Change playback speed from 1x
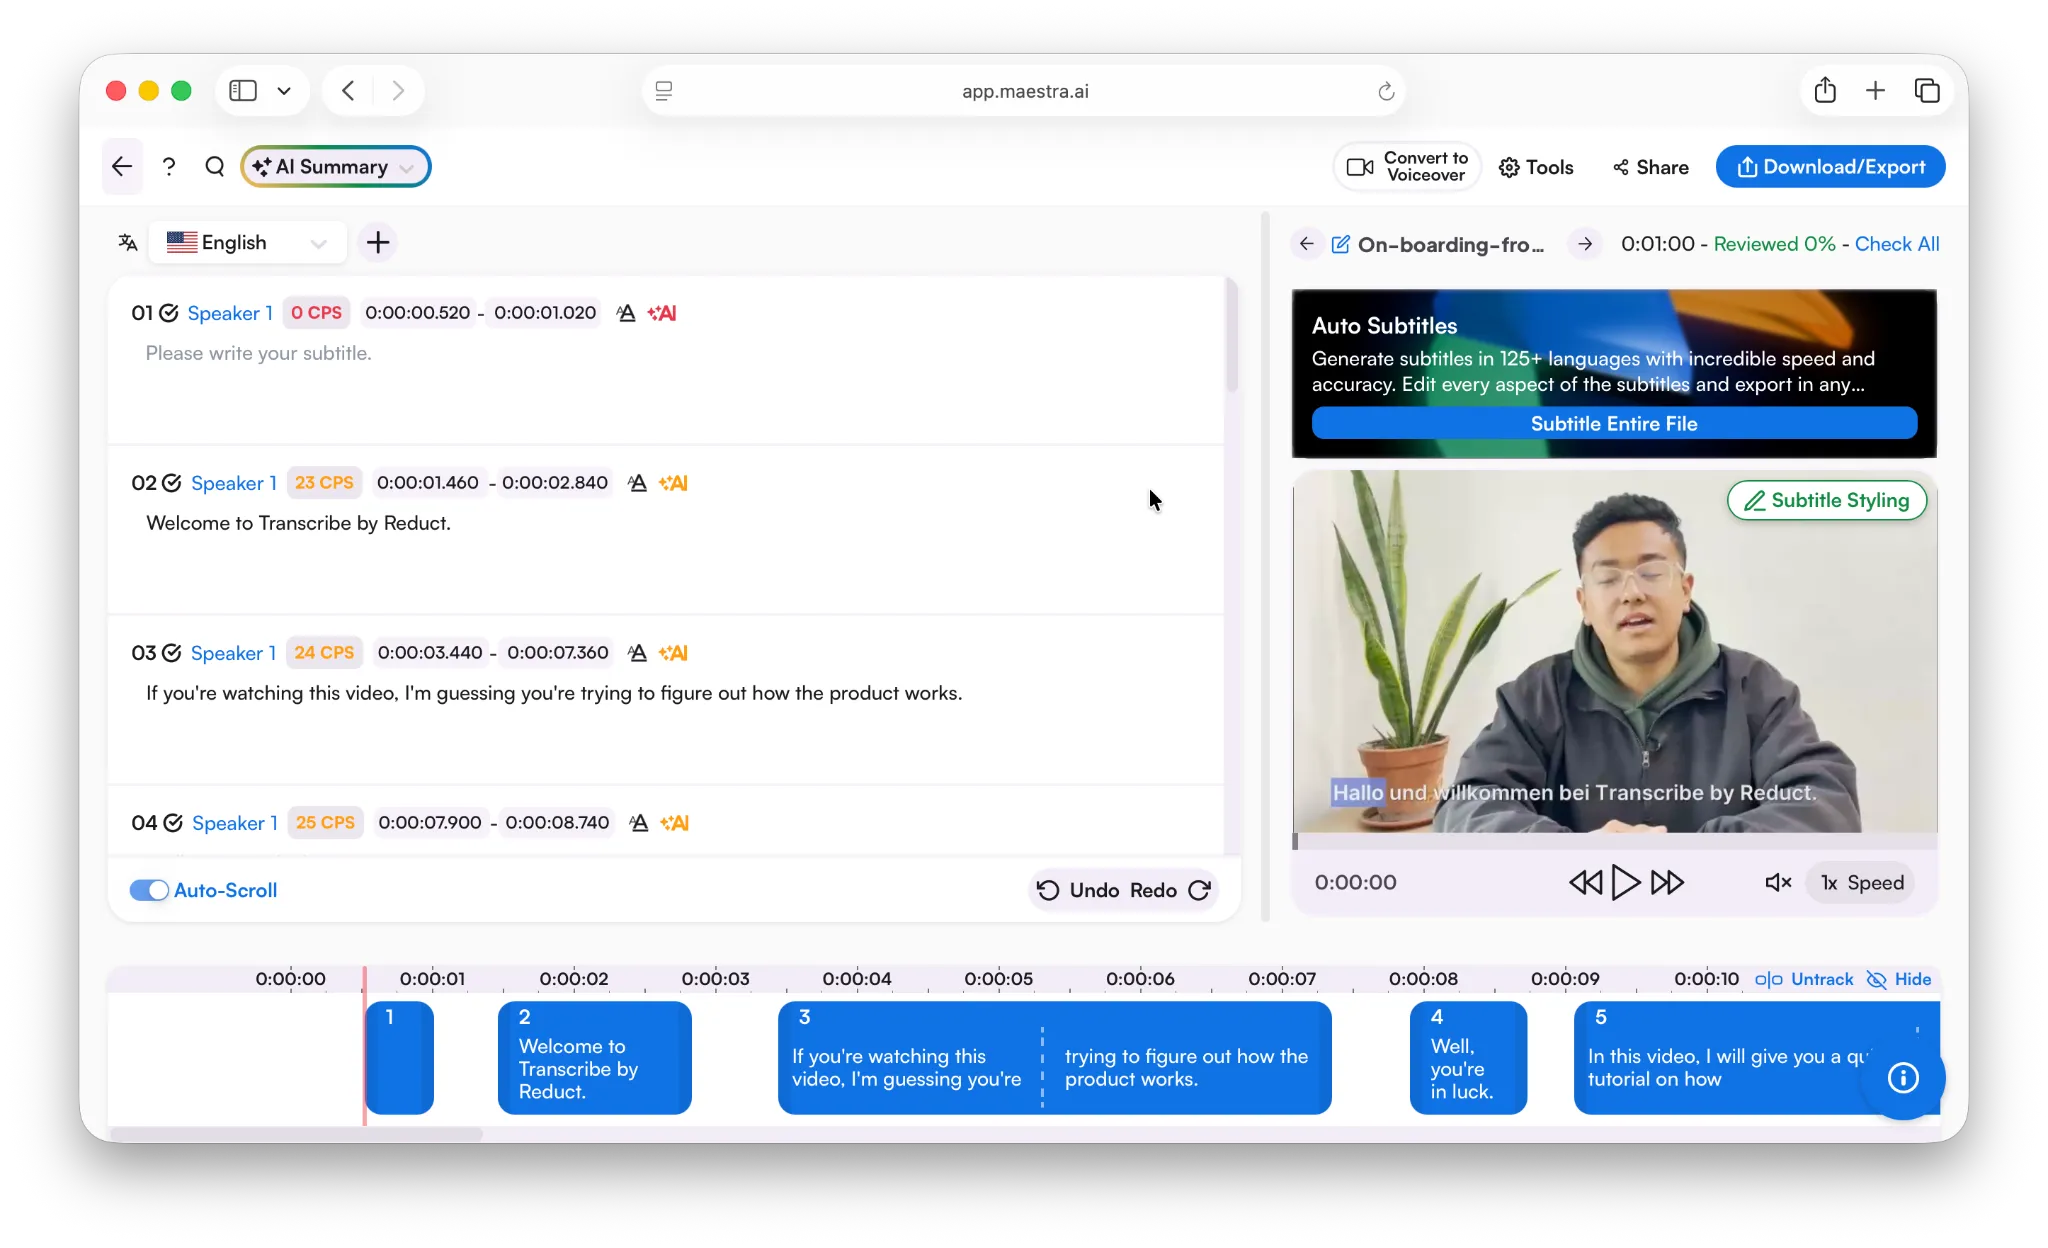 pos(1861,882)
